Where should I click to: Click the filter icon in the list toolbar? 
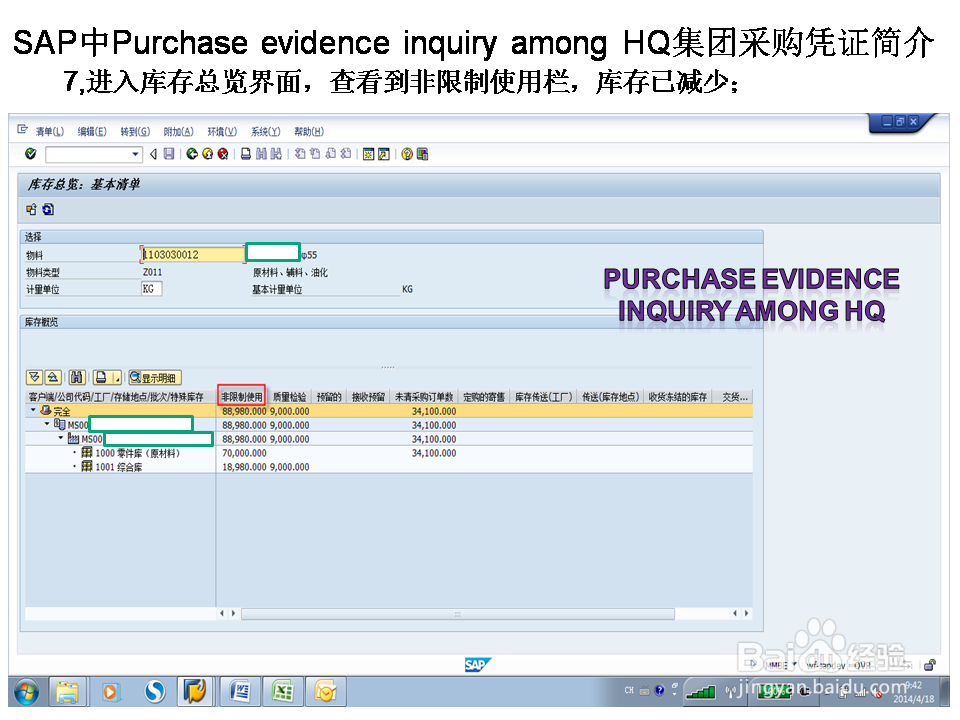point(33,377)
